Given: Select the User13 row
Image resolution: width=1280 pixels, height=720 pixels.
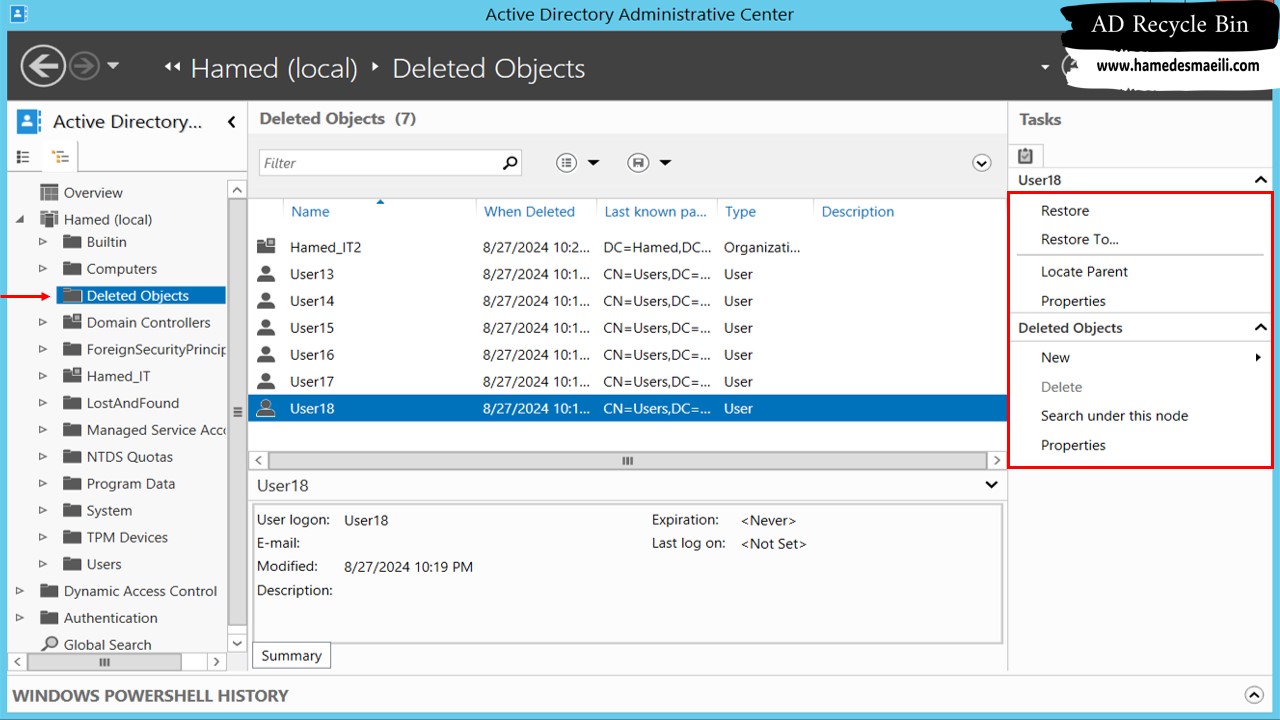Looking at the screenshot, I should coord(626,274).
